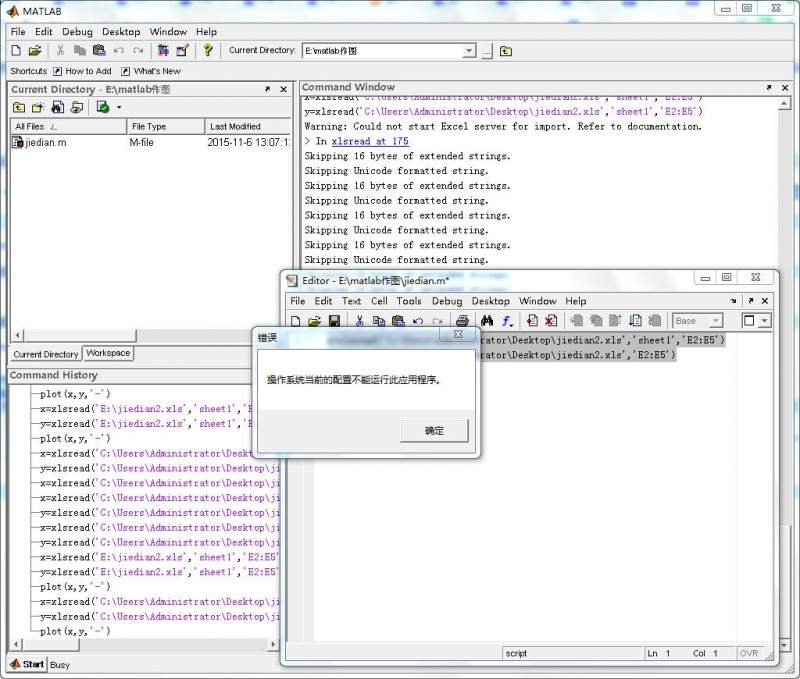The width and height of the screenshot is (800, 679).
Task: Open Help via the question mark icon
Action: 207,50
